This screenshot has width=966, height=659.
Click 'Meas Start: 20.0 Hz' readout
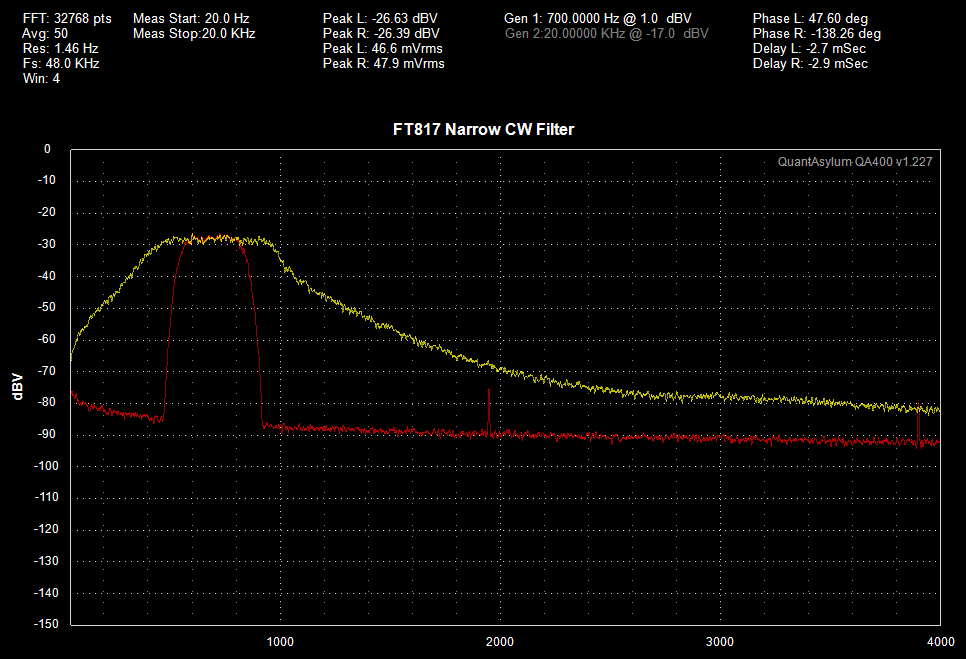click(191, 18)
